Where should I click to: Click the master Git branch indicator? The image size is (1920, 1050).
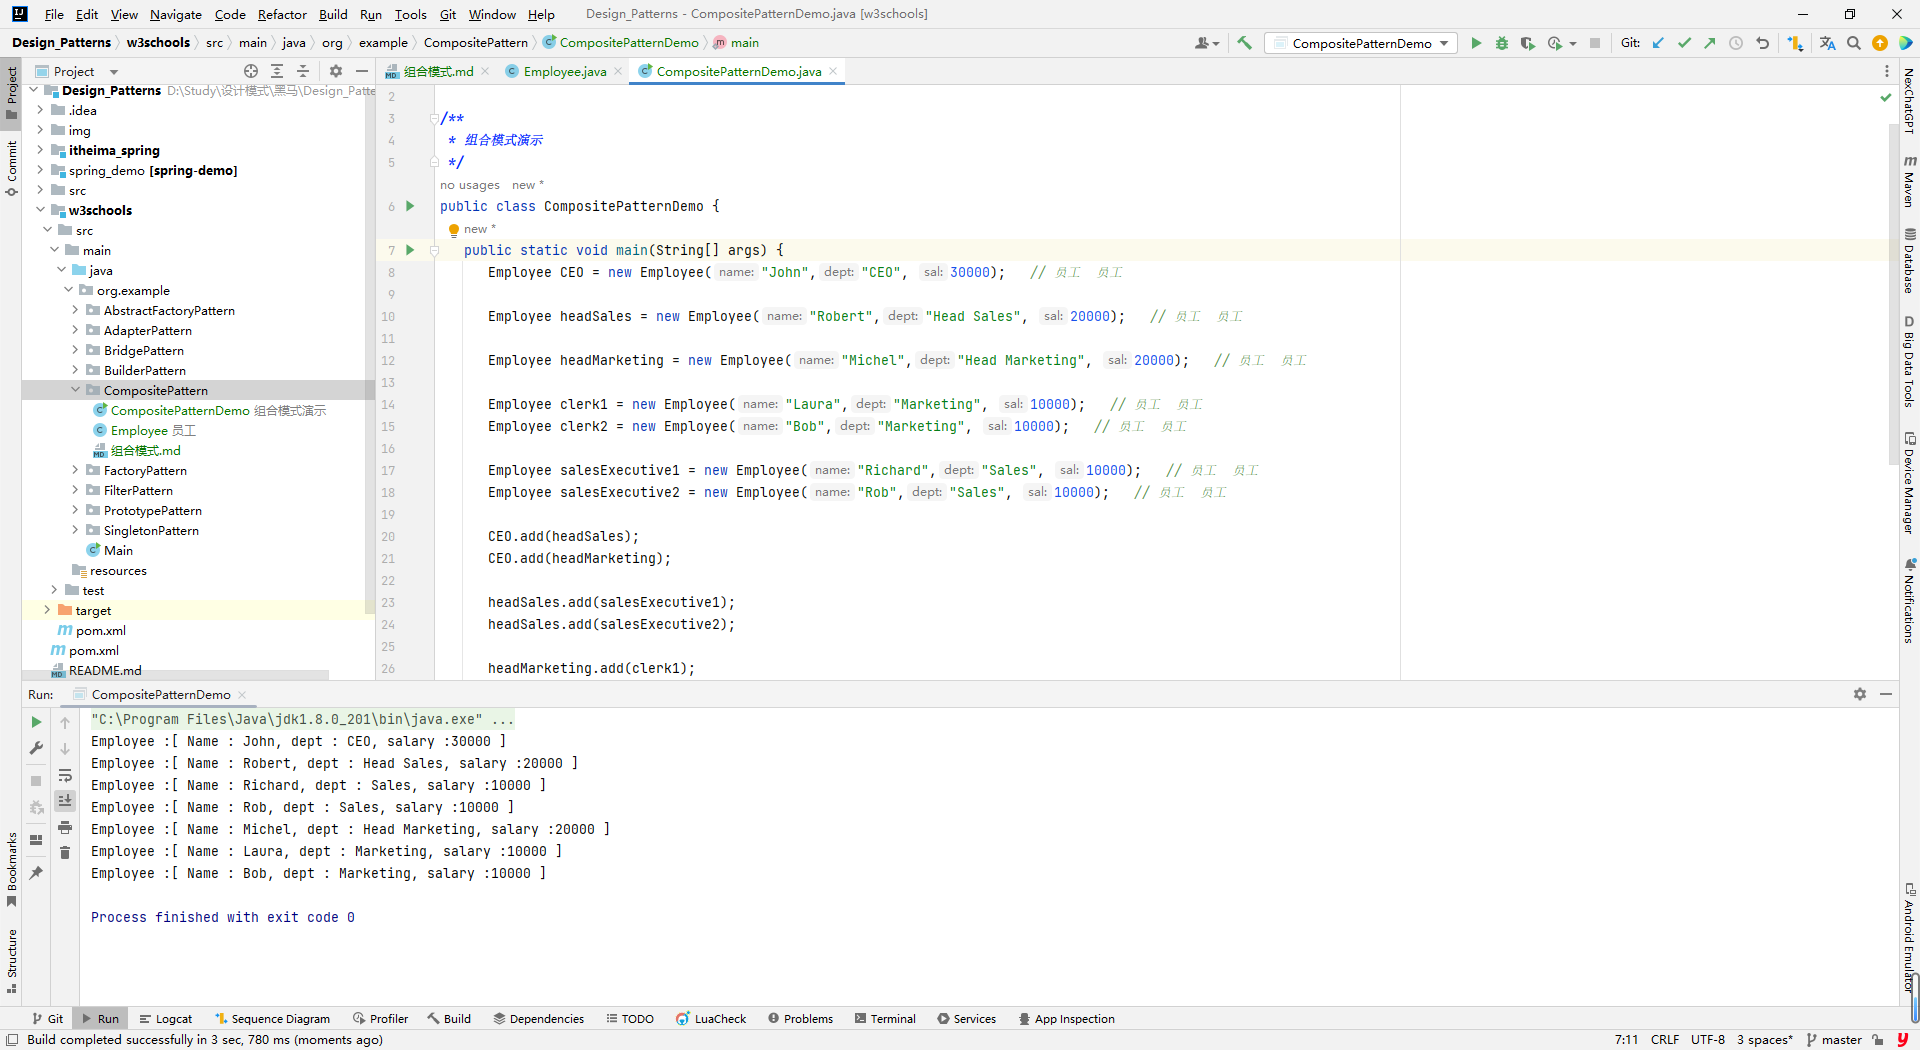(1834, 1040)
